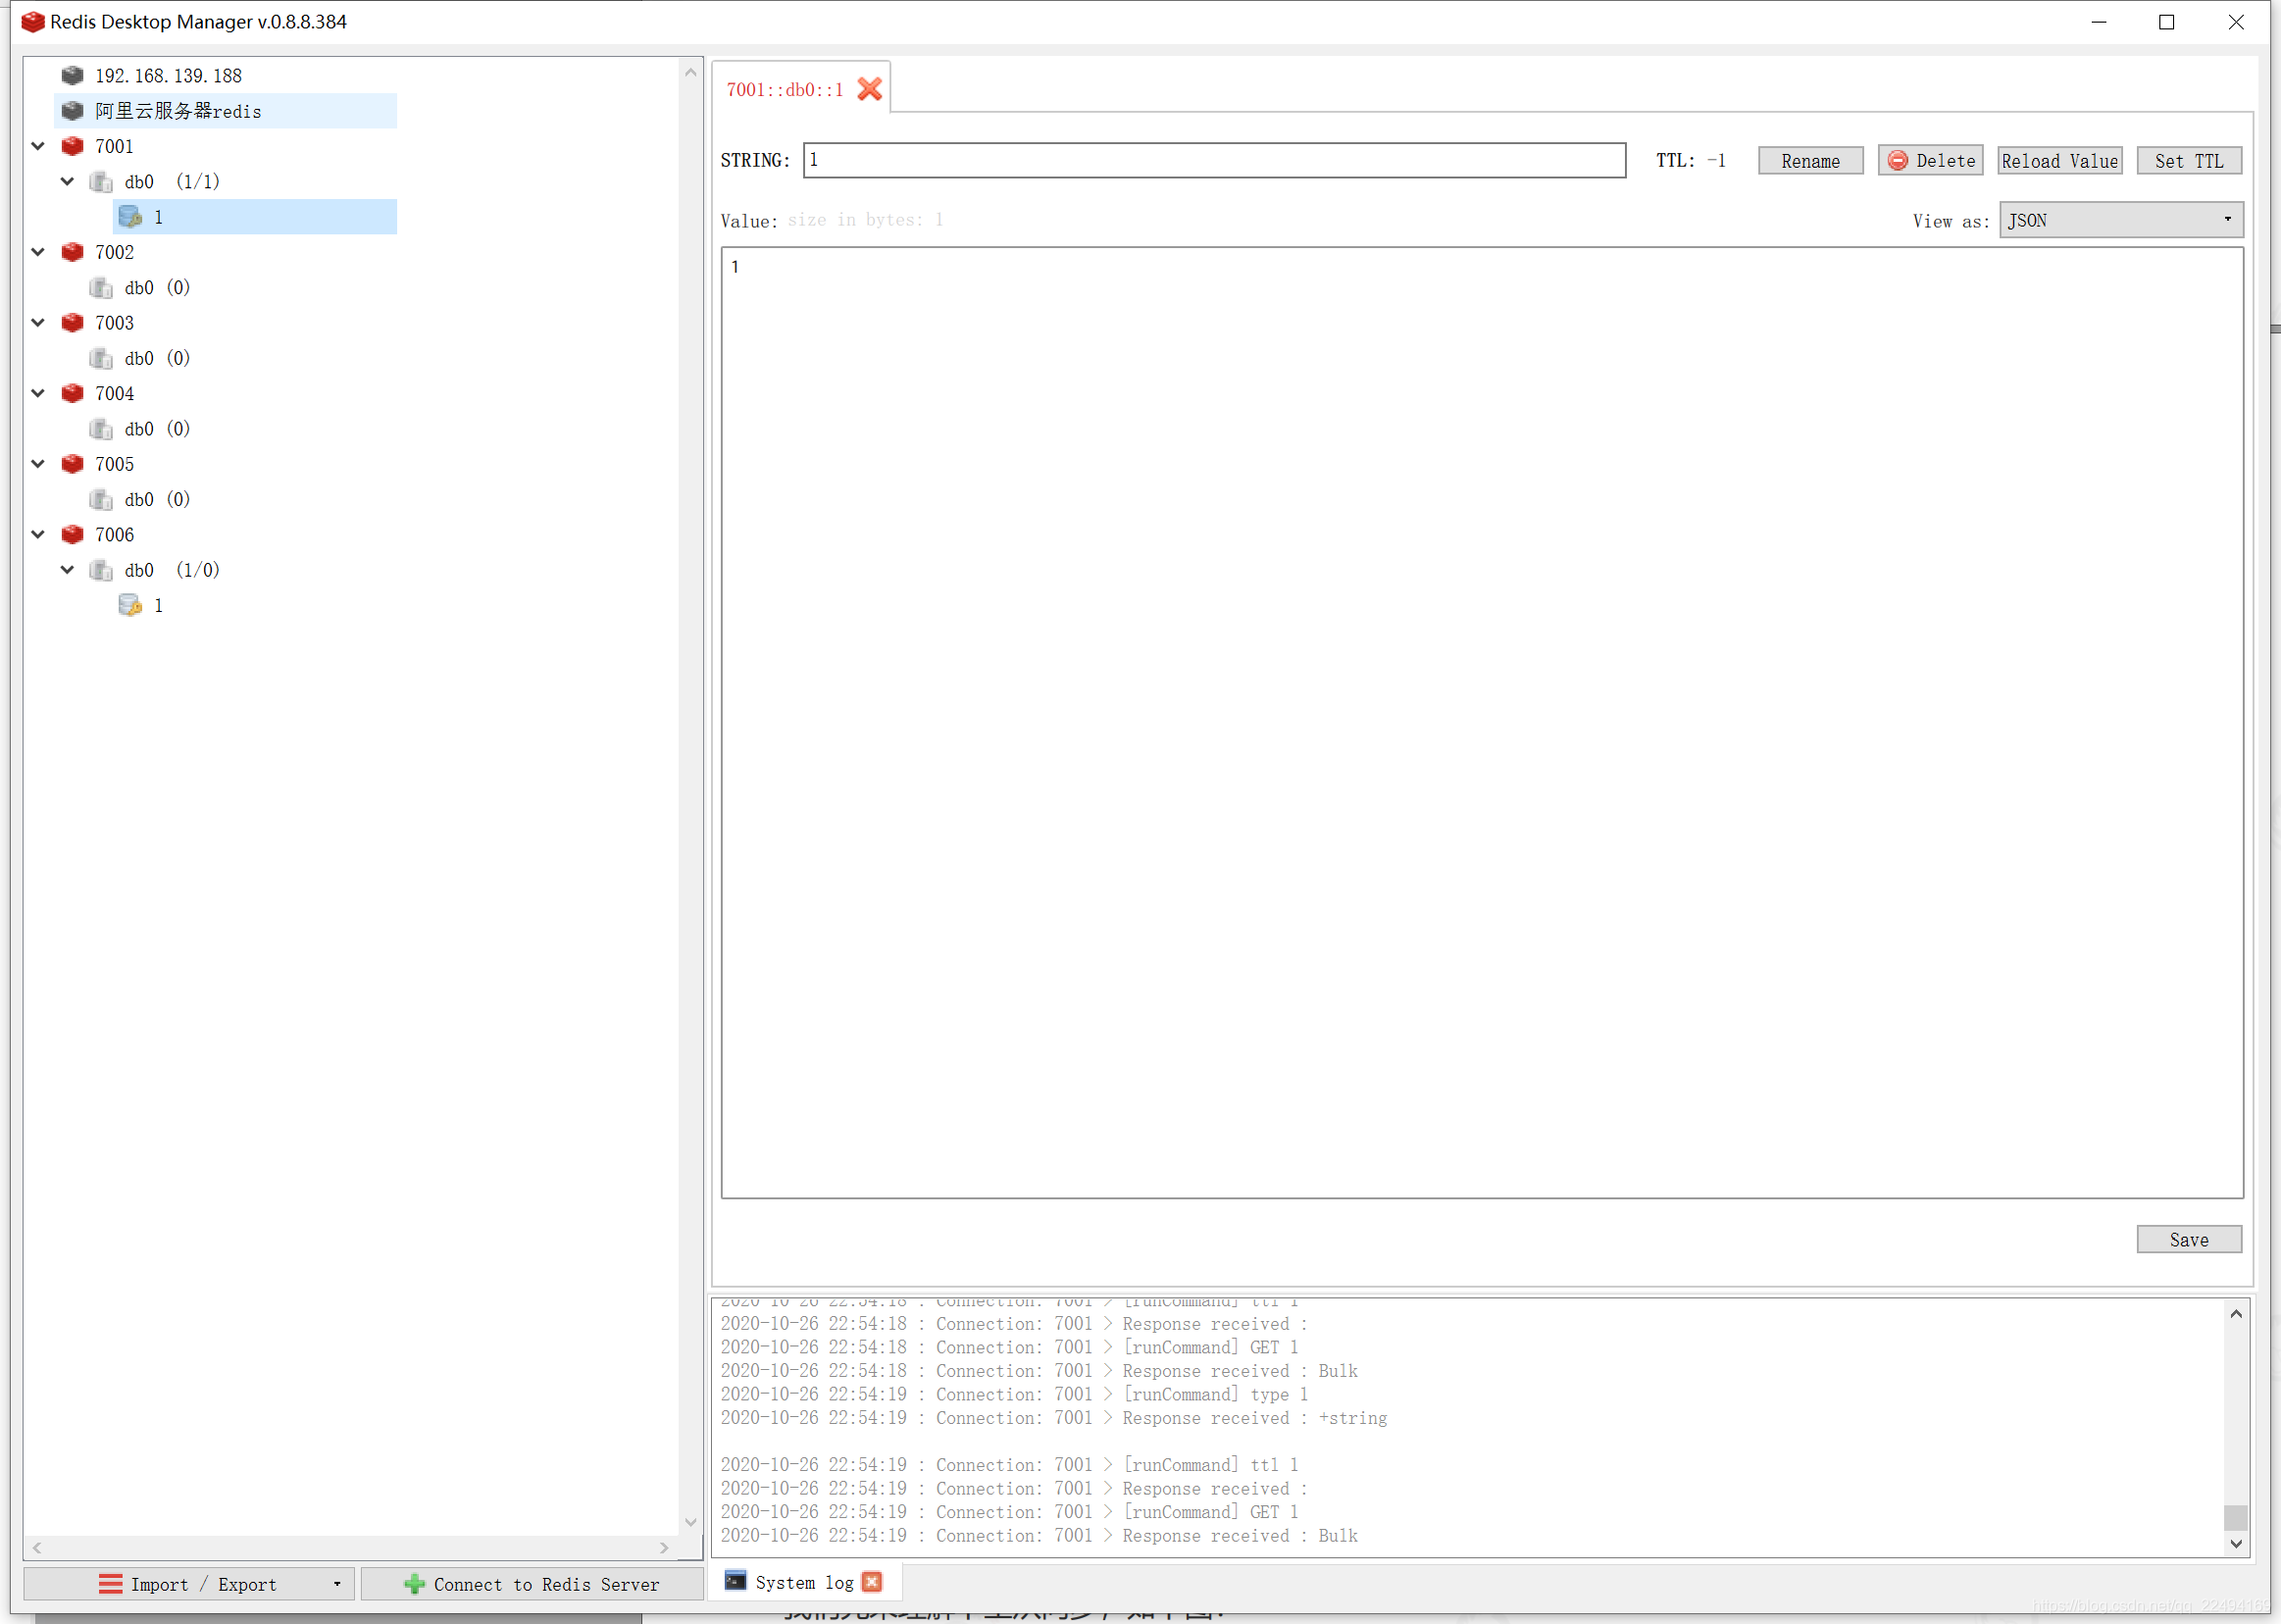Click the 'size in bytes: 1' label
Screen dimensions: 2281x1624
pos(865,220)
